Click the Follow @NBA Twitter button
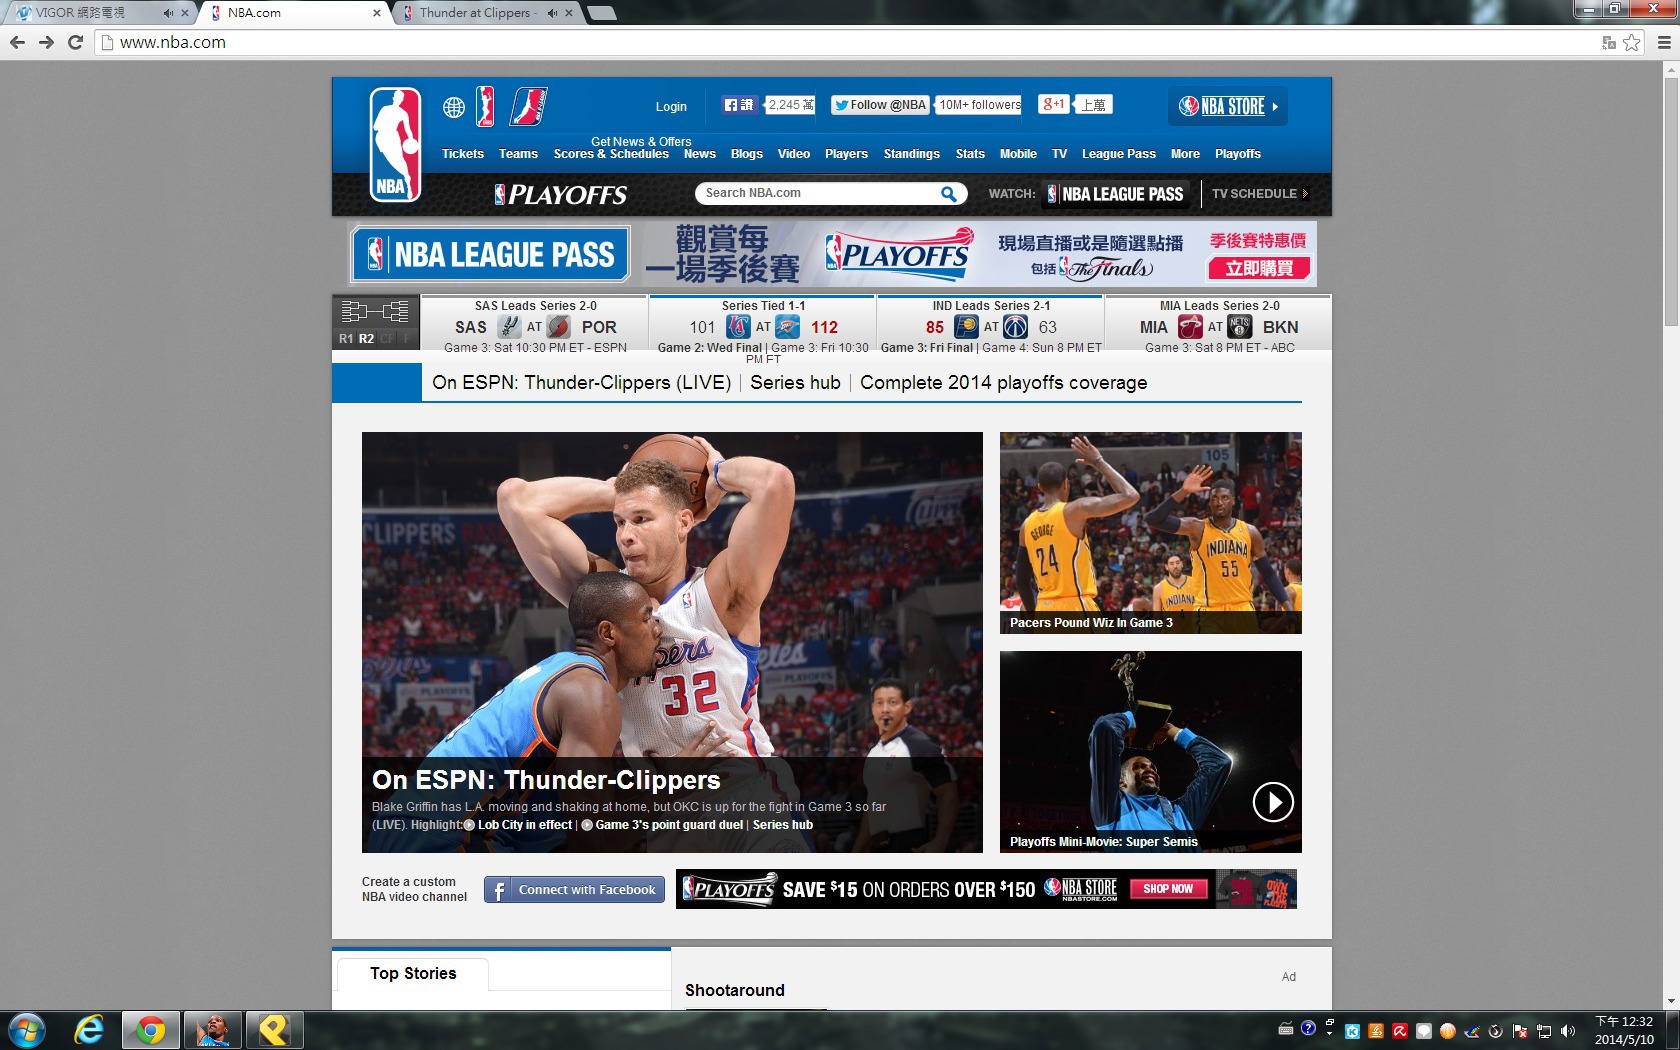The height and width of the screenshot is (1050, 1680). click(x=880, y=105)
